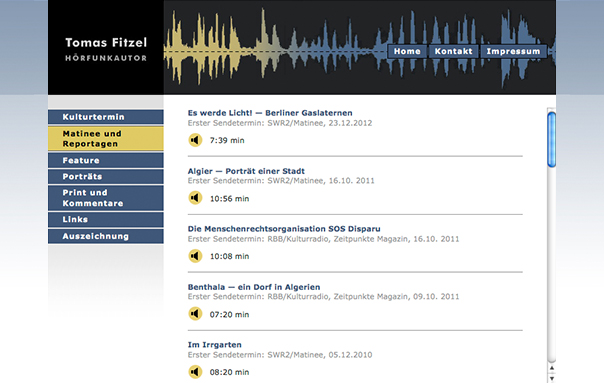
Task: Open the Impressum page
Action: (513, 51)
